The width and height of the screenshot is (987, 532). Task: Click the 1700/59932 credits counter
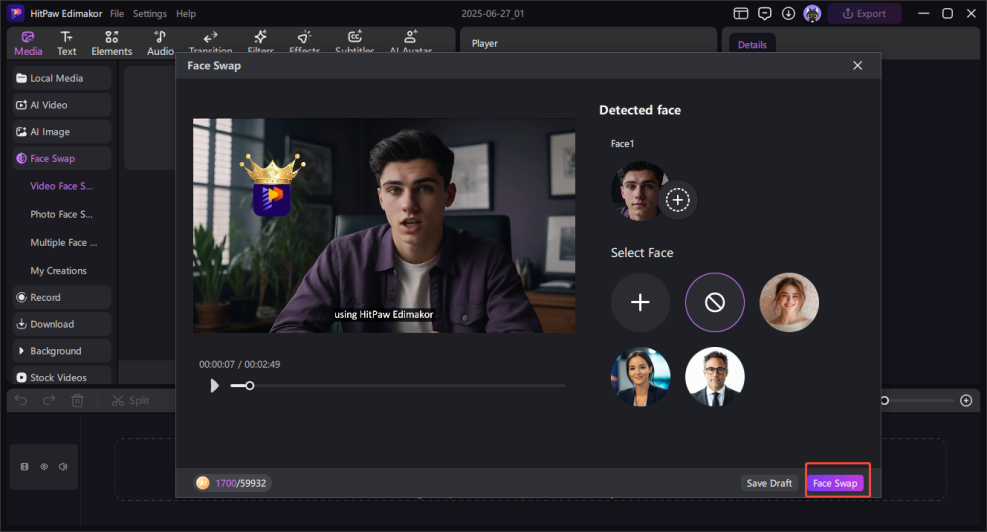(x=241, y=483)
